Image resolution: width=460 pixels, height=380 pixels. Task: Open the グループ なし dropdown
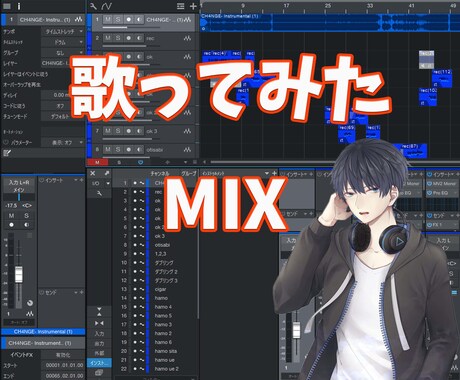pos(63,53)
